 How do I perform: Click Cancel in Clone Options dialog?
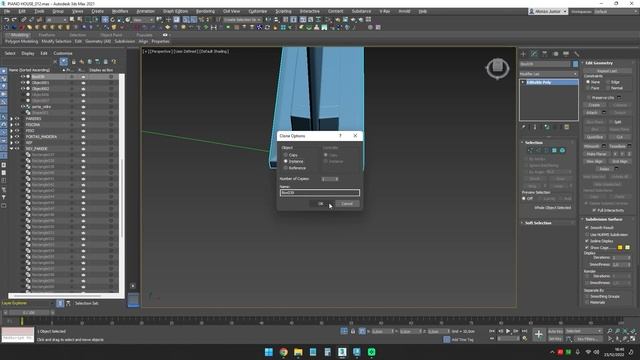click(x=347, y=204)
